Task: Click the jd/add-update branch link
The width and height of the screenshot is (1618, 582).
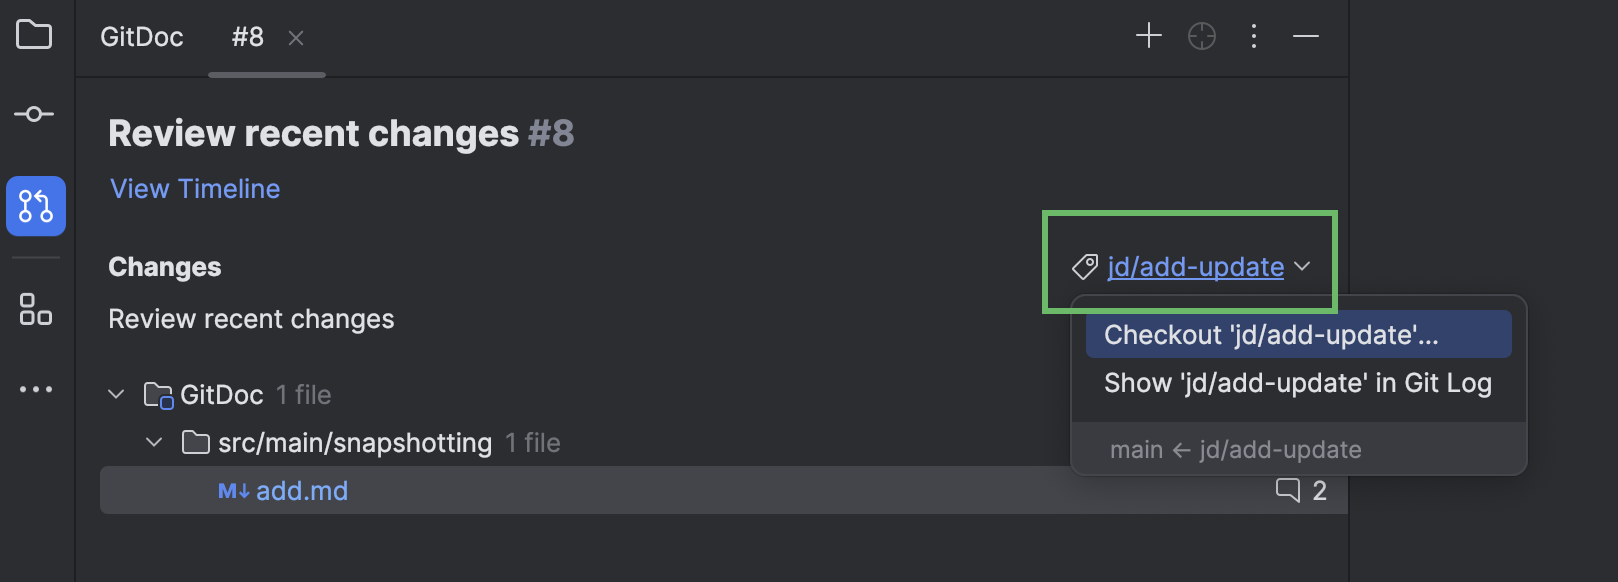Action: 1194,267
